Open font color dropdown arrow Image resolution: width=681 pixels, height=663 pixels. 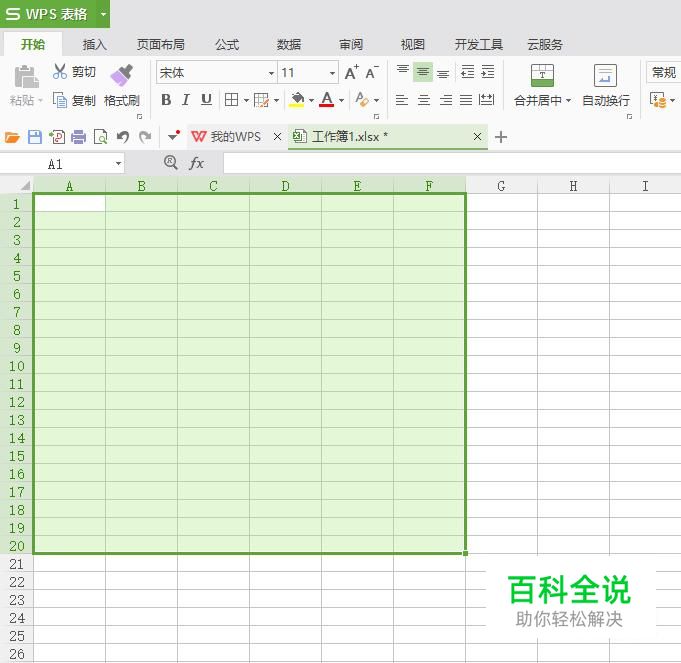pyautogui.click(x=341, y=100)
